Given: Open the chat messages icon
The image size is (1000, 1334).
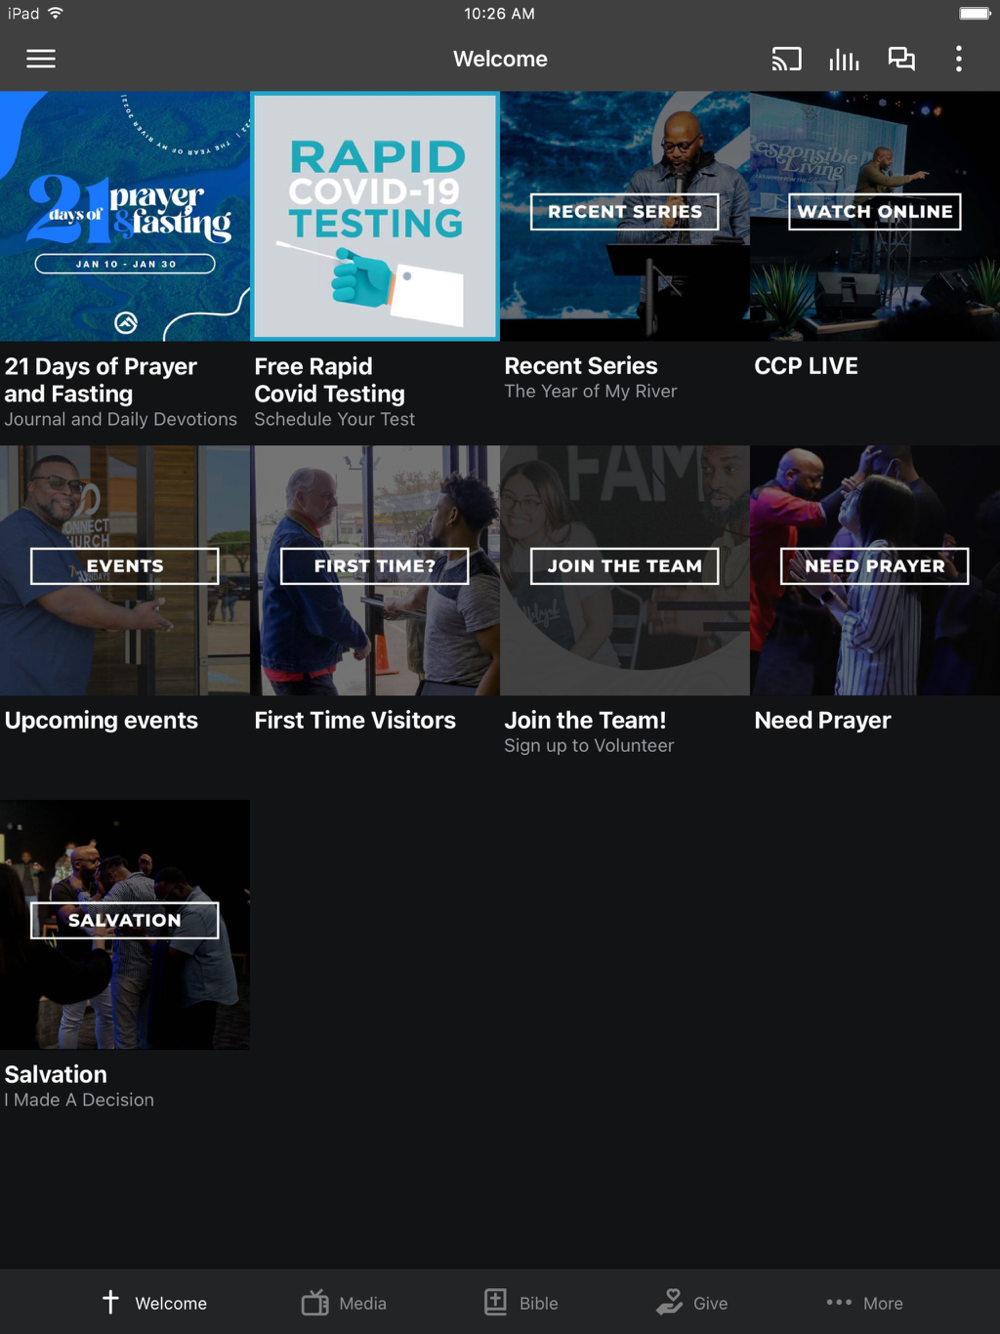Looking at the screenshot, I should [902, 59].
